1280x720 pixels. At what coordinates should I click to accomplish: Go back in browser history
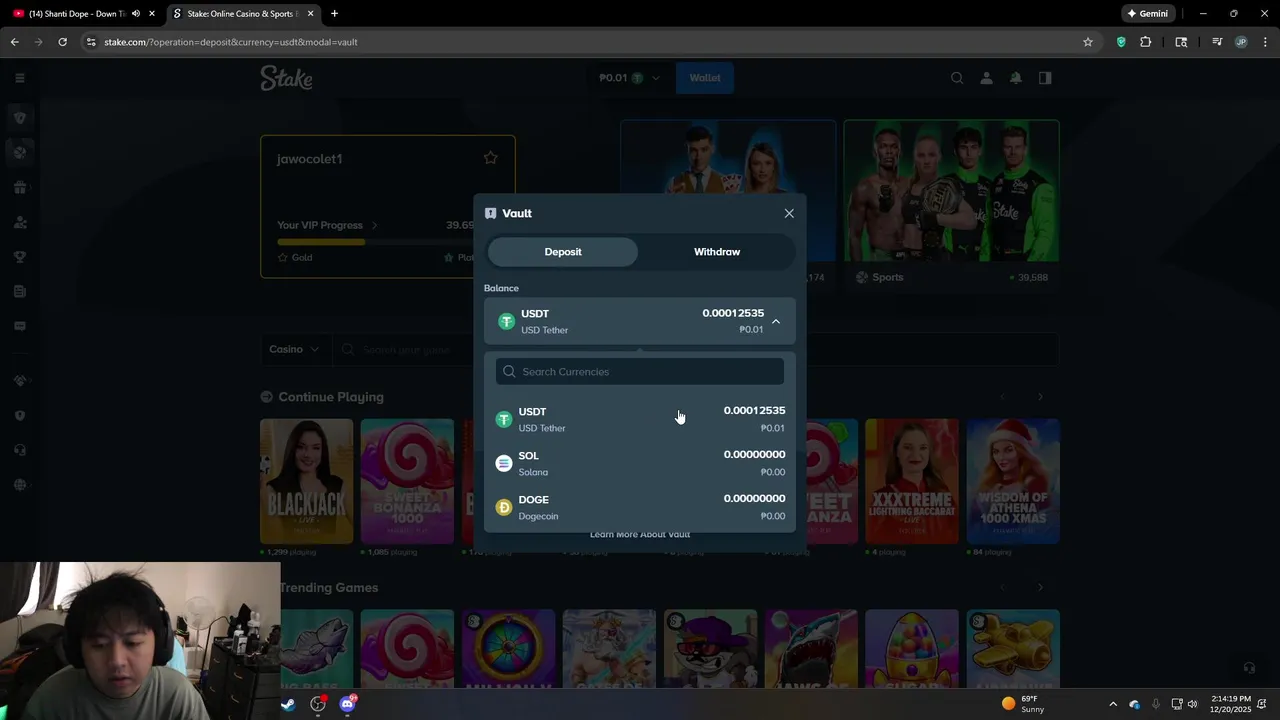point(15,42)
